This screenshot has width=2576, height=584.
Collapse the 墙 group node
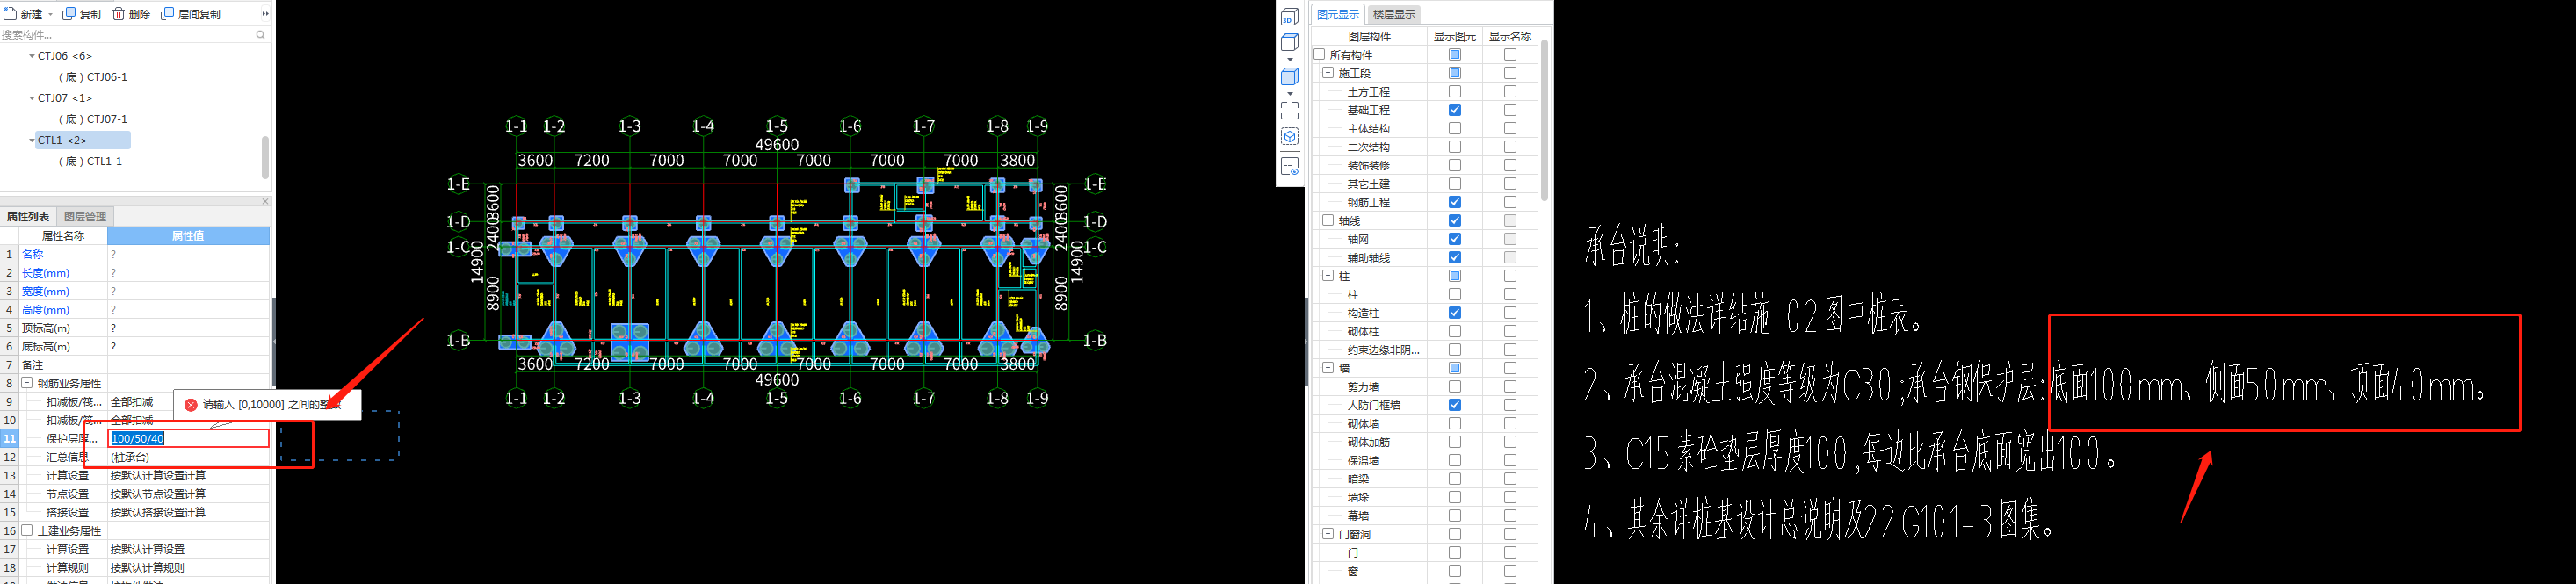pyautogui.click(x=1328, y=368)
